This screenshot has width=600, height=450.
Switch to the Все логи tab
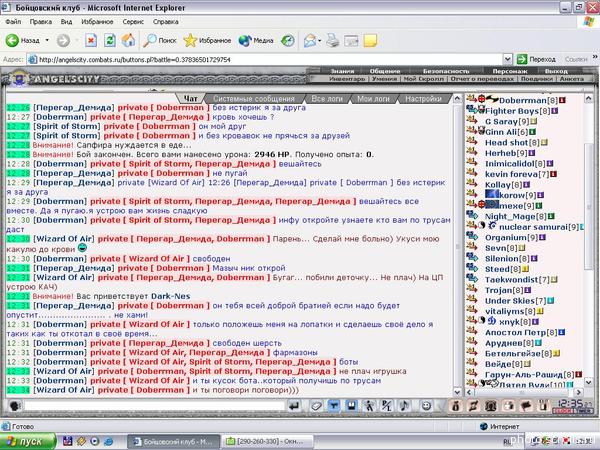pyautogui.click(x=327, y=99)
